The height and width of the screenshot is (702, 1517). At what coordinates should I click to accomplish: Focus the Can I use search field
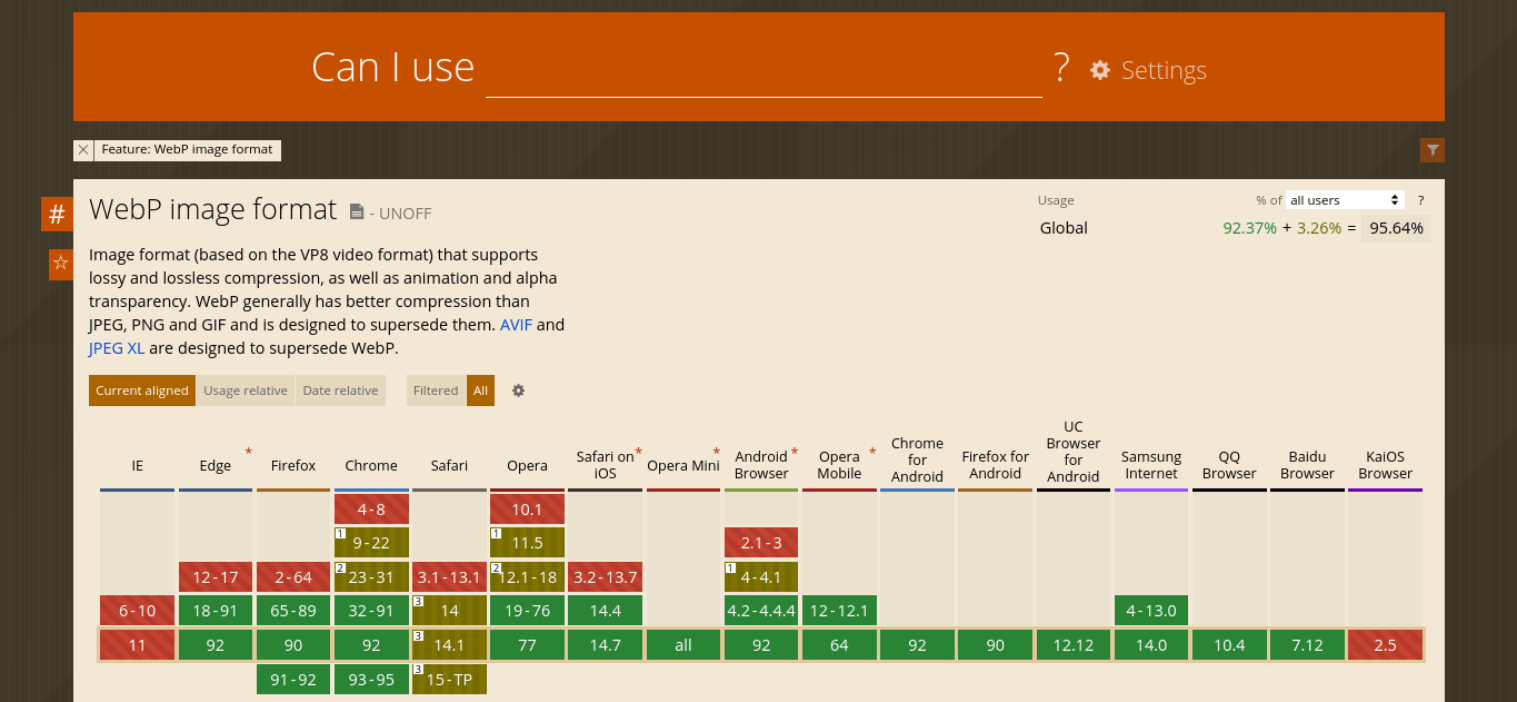click(x=764, y=70)
